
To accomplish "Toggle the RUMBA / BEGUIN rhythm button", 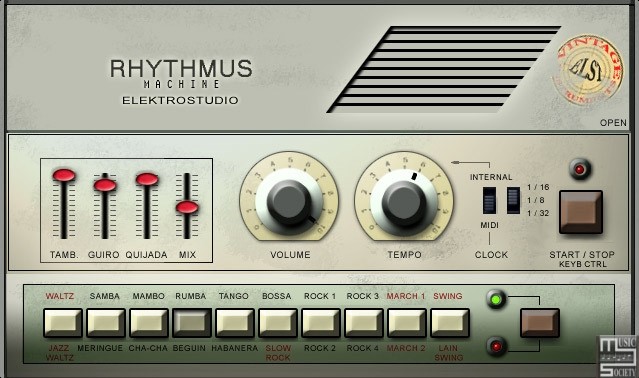I will click(192, 322).
